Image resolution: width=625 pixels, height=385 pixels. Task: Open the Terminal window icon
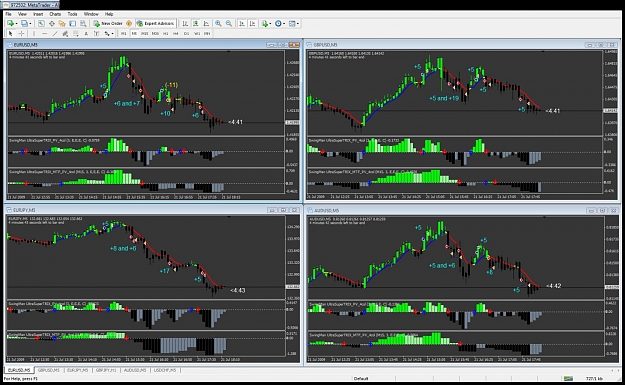click(72, 24)
